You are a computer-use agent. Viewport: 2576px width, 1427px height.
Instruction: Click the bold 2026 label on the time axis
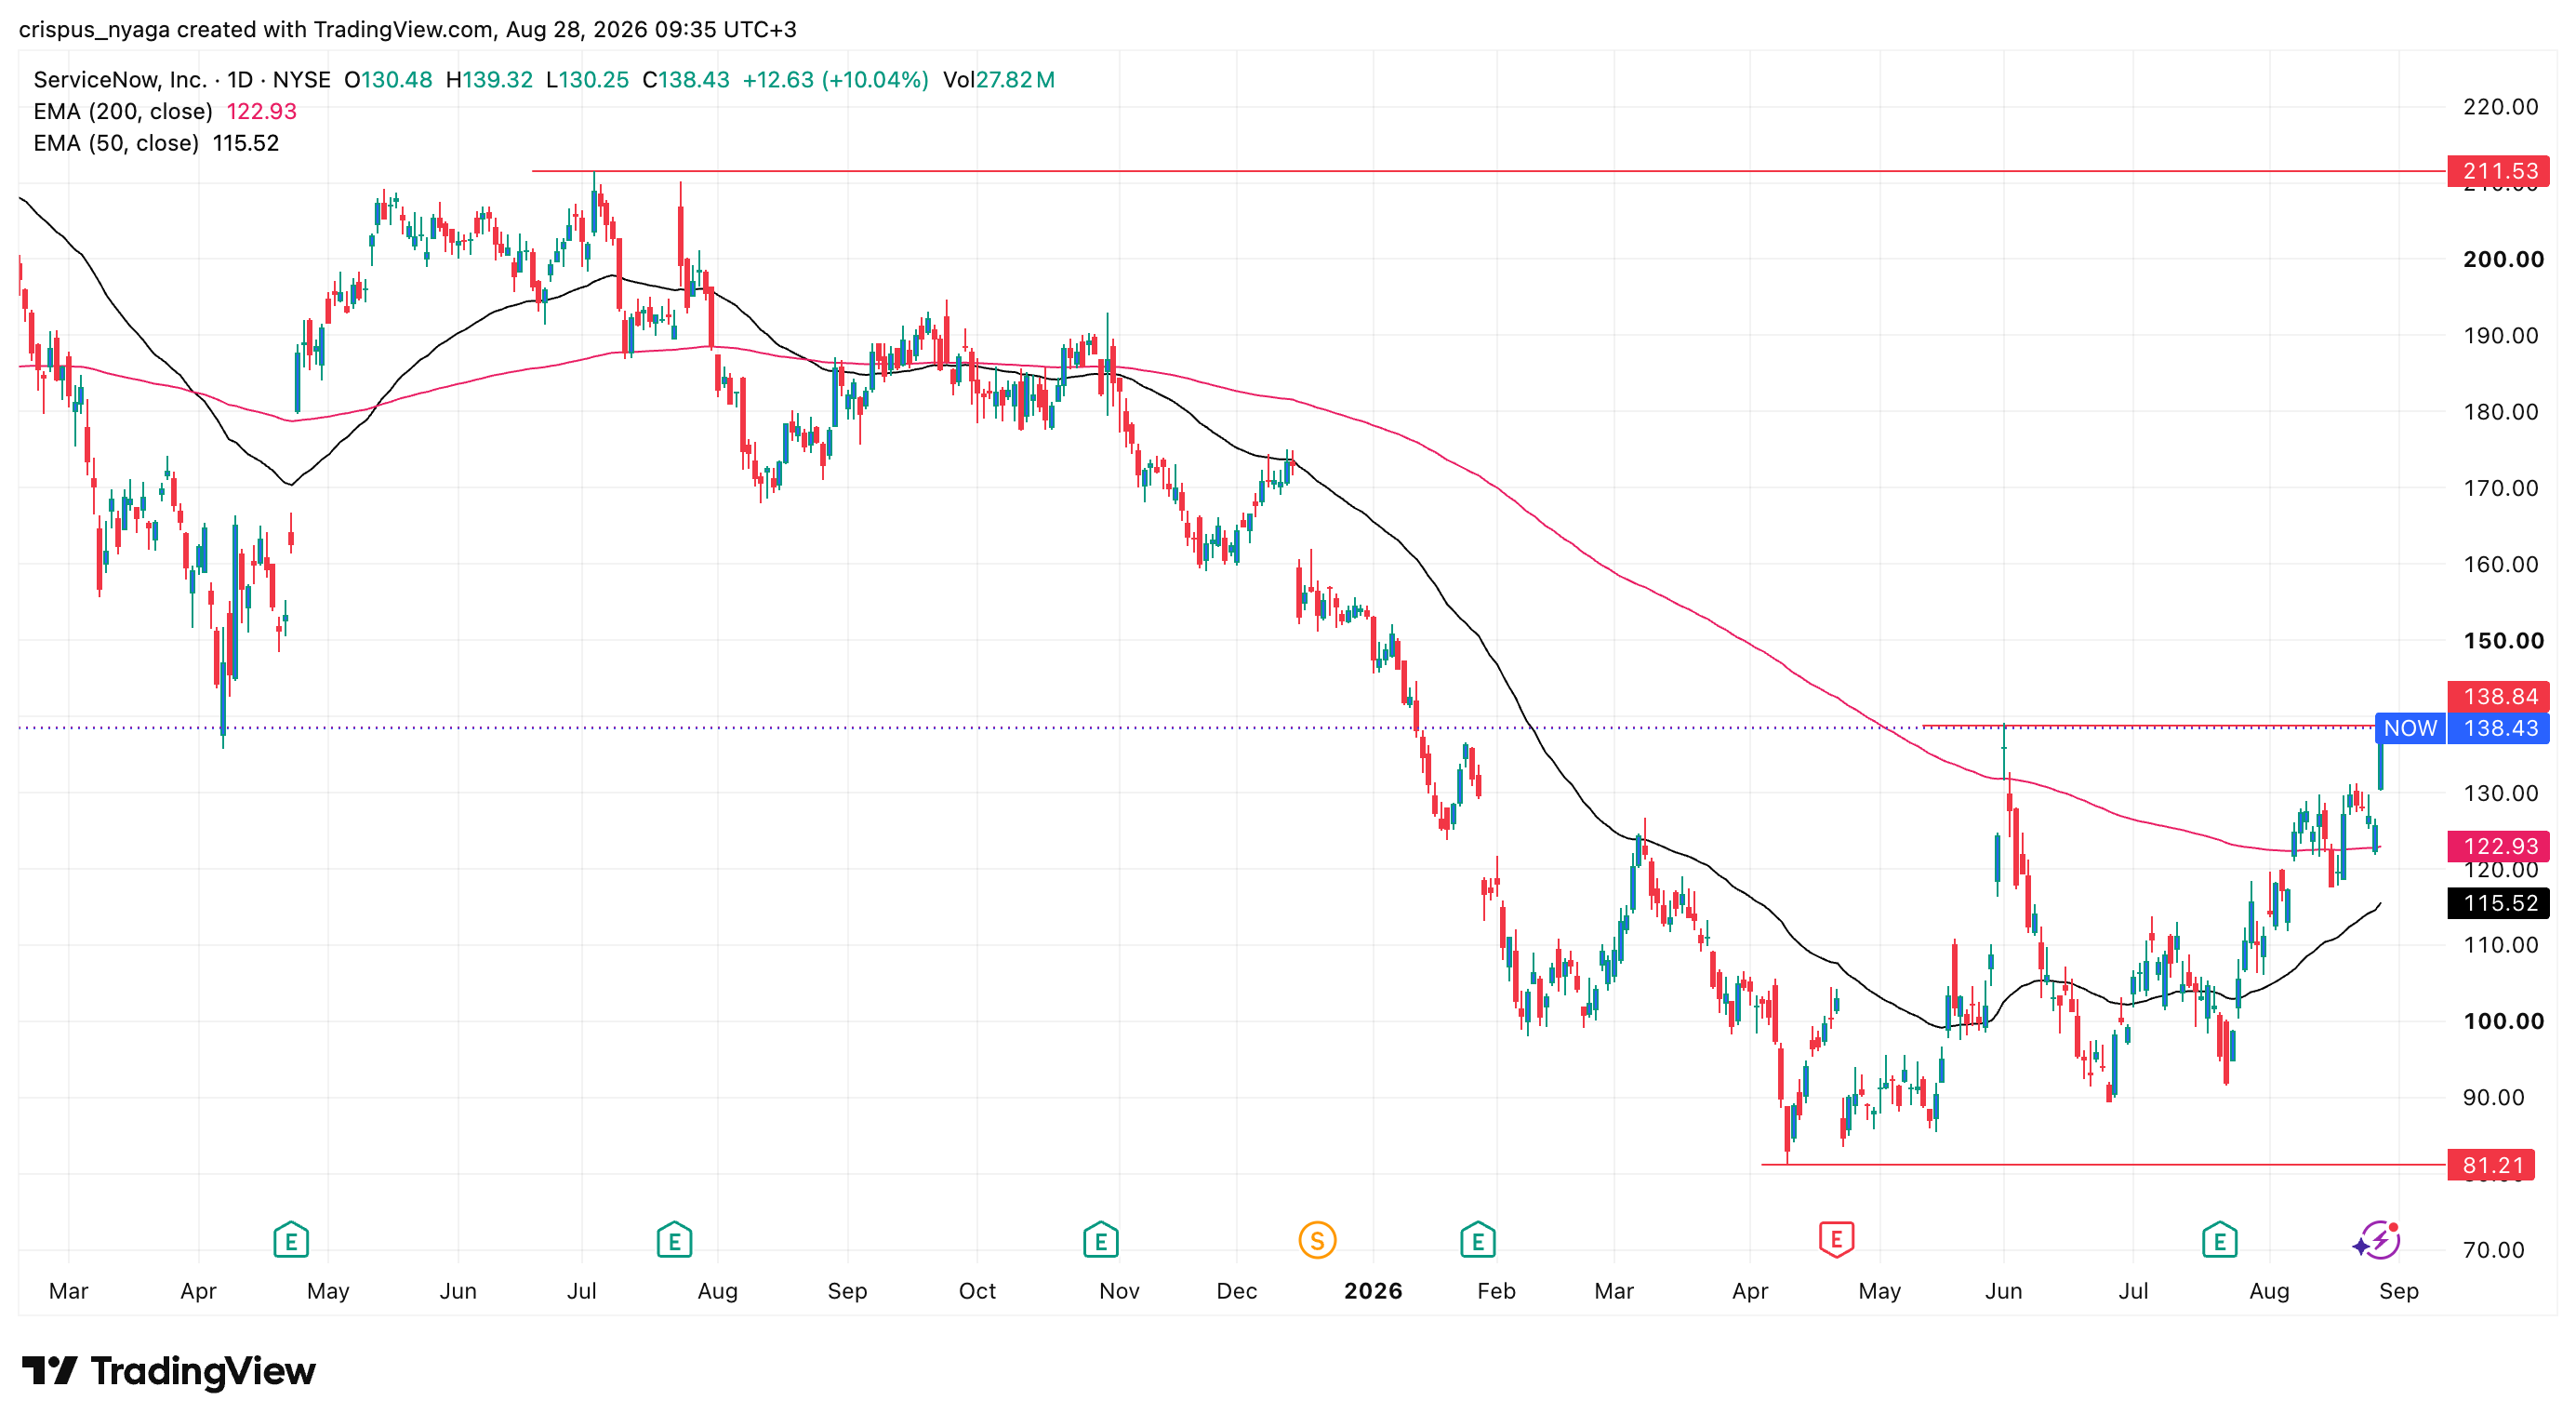(x=1373, y=1291)
